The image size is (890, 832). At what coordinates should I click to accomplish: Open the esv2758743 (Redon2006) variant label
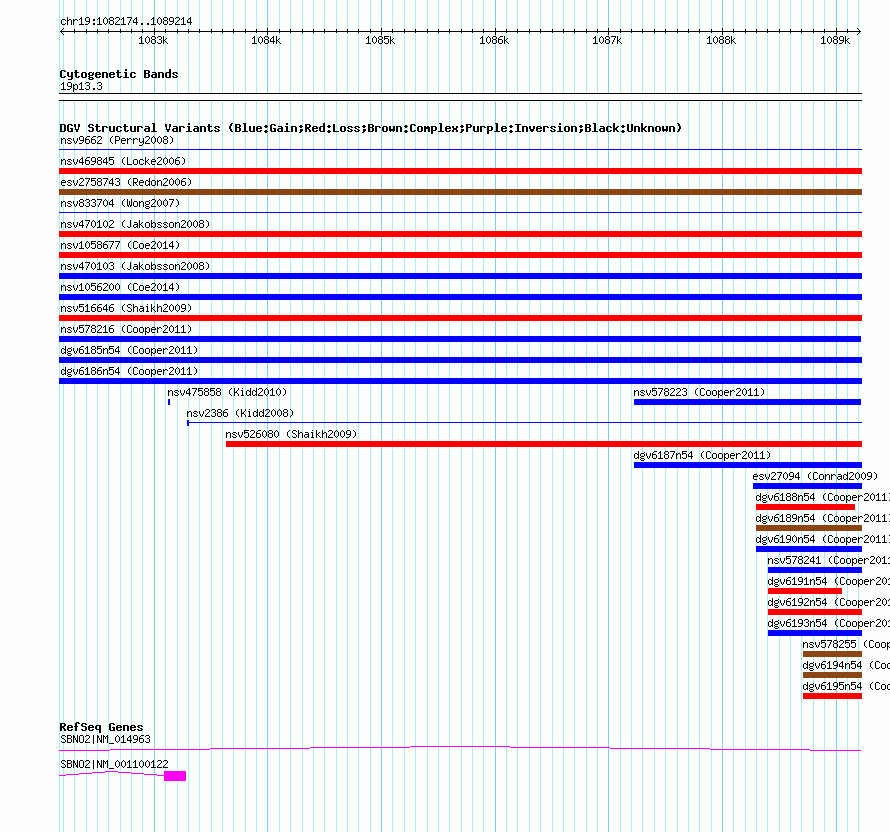tap(126, 182)
